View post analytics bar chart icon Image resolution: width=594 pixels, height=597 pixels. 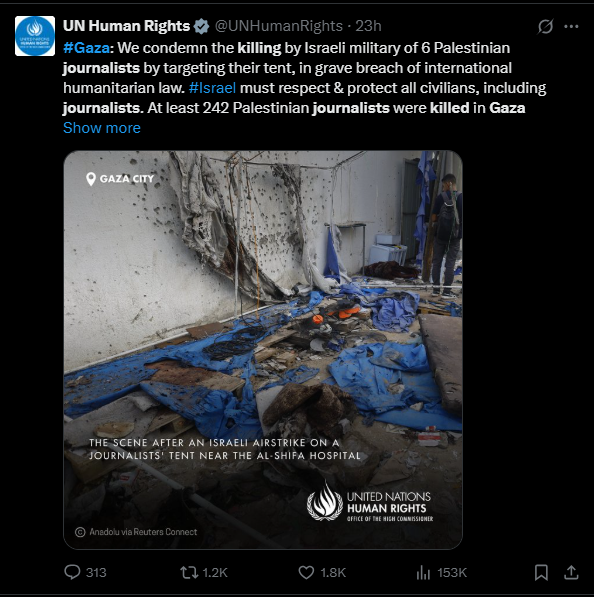[423, 572]
